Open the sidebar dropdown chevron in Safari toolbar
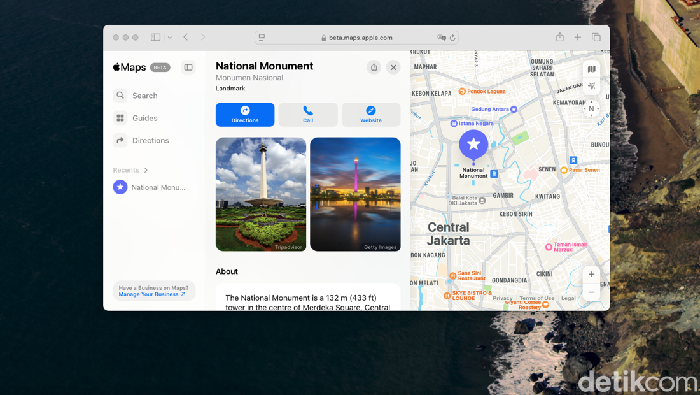The image size is (700, 395). [170, 37]
